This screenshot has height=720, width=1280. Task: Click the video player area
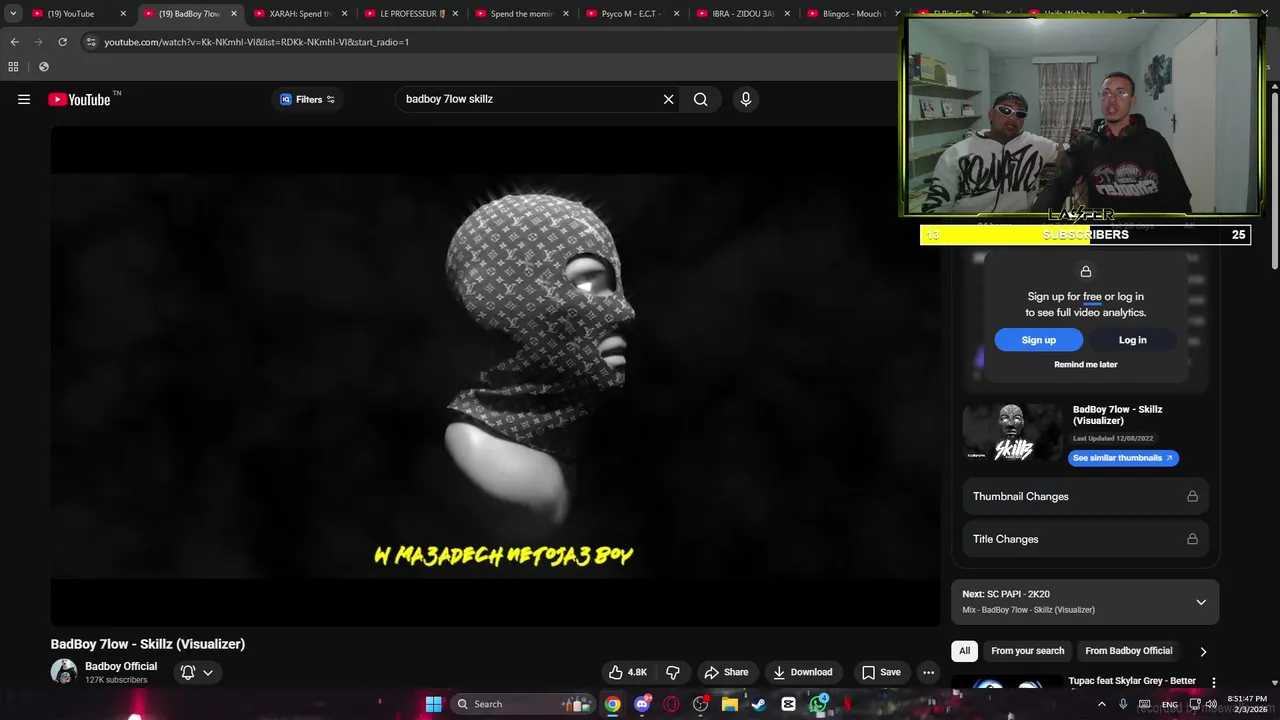pyautogui.click(x=495, y=375)
